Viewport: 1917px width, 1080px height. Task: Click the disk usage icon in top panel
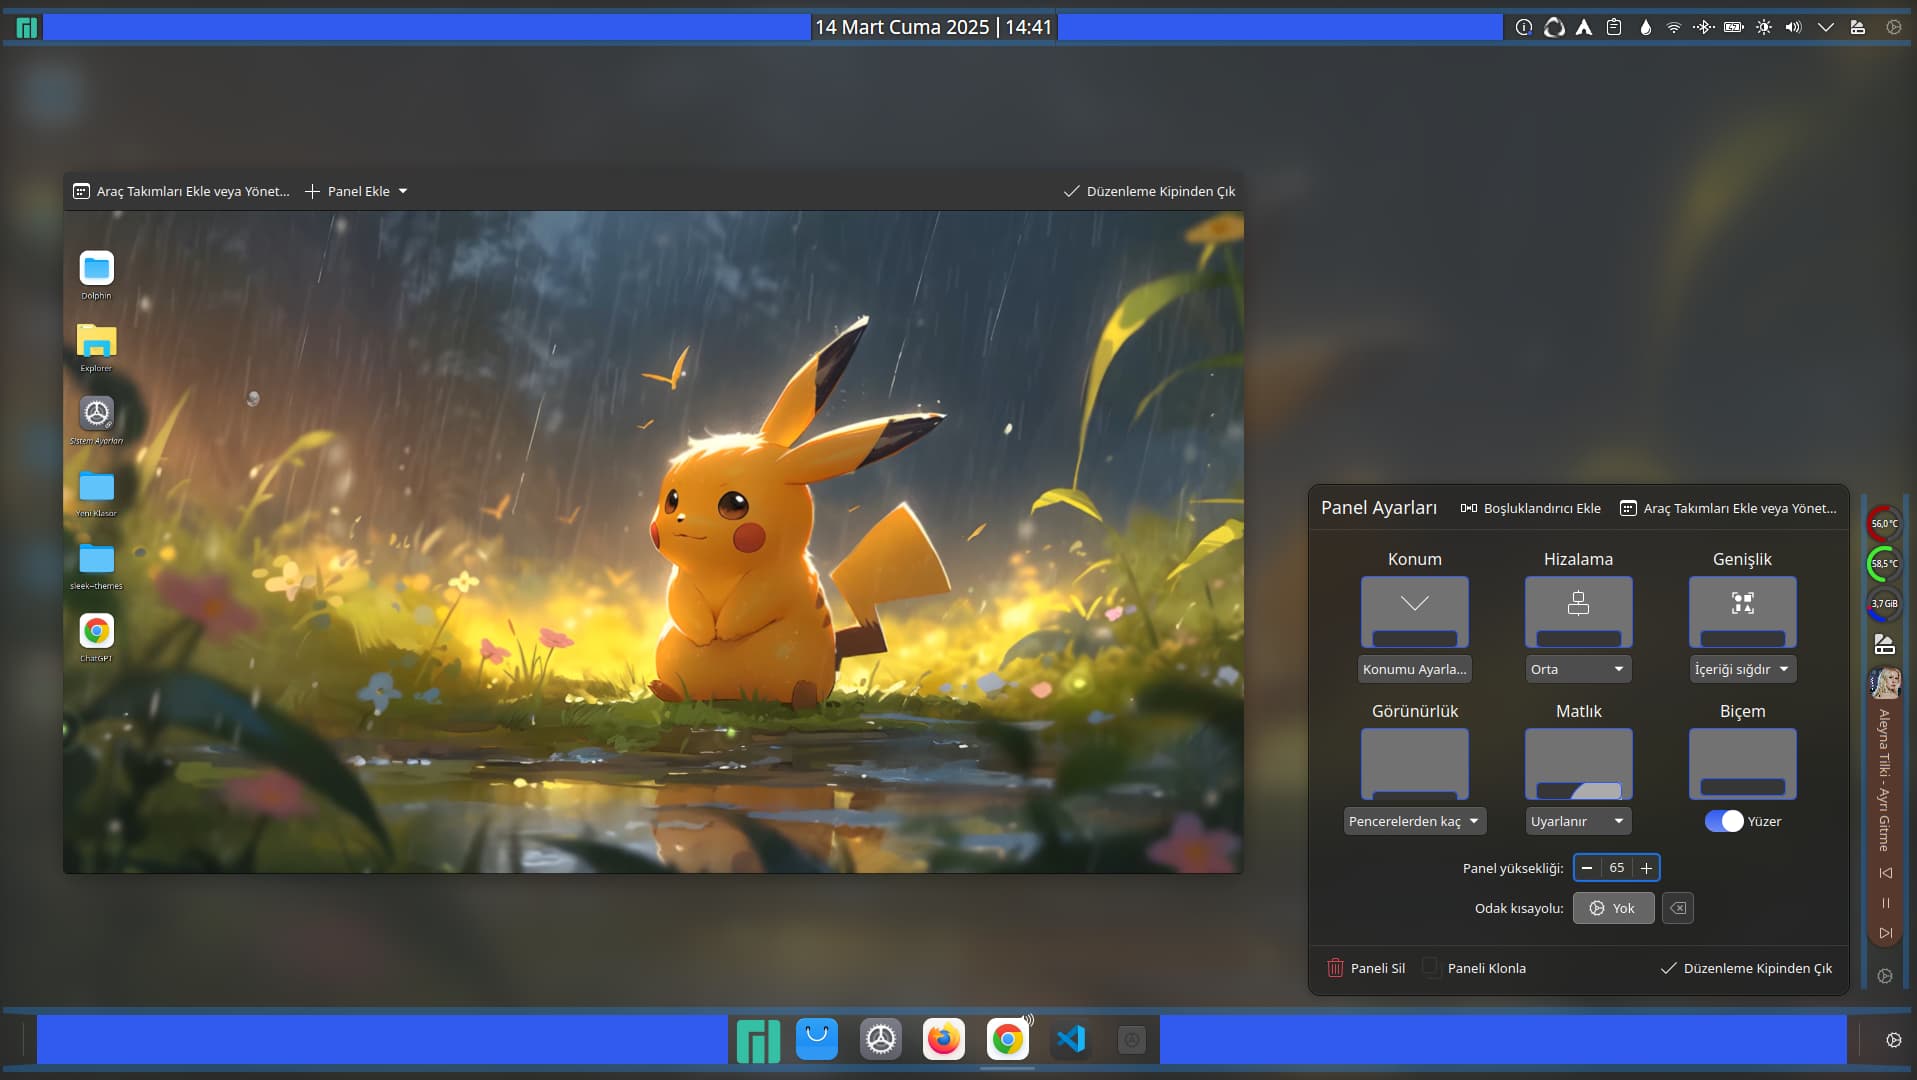click(x=1858, y=28)
